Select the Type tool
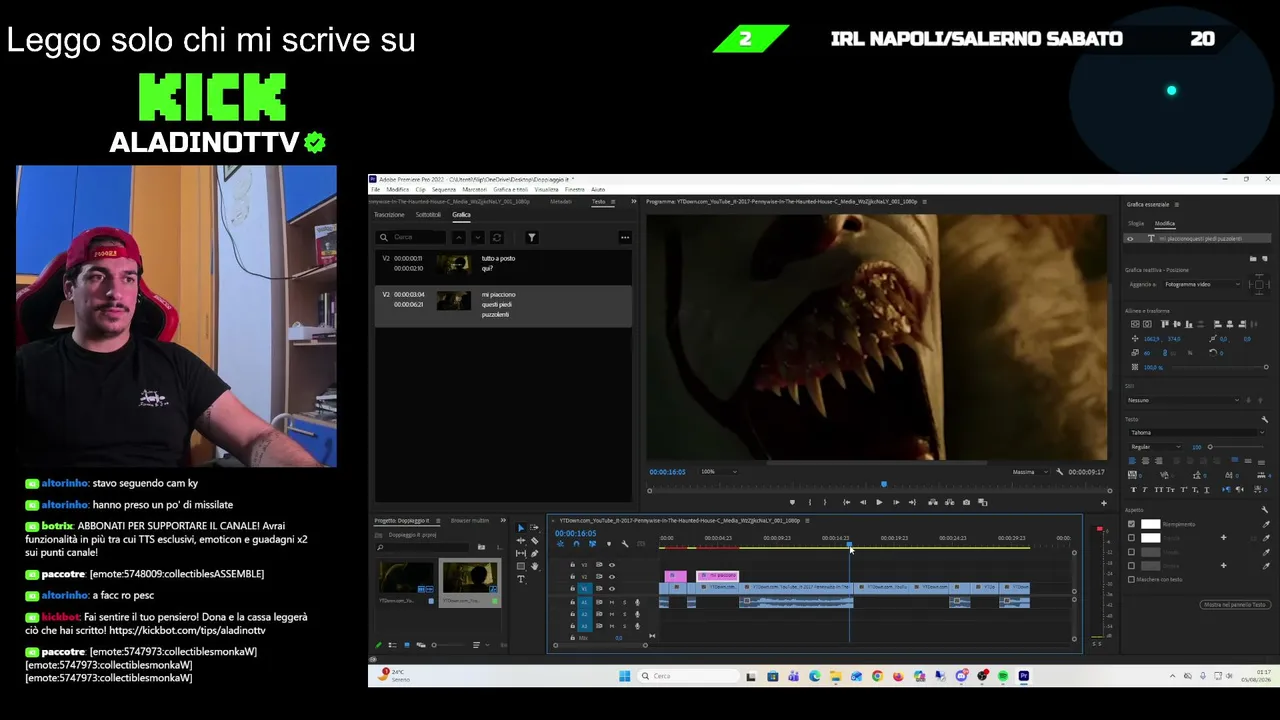The image size is (1280, 720). (x=520, y=580)
